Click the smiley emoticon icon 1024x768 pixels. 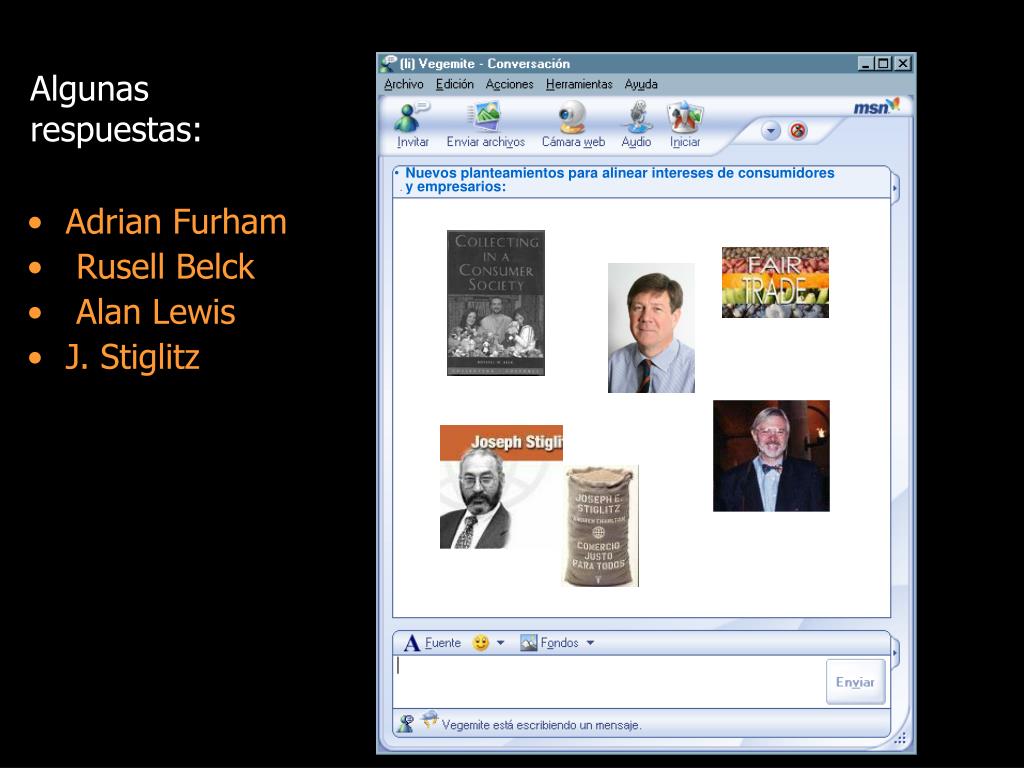coord(481,643)
